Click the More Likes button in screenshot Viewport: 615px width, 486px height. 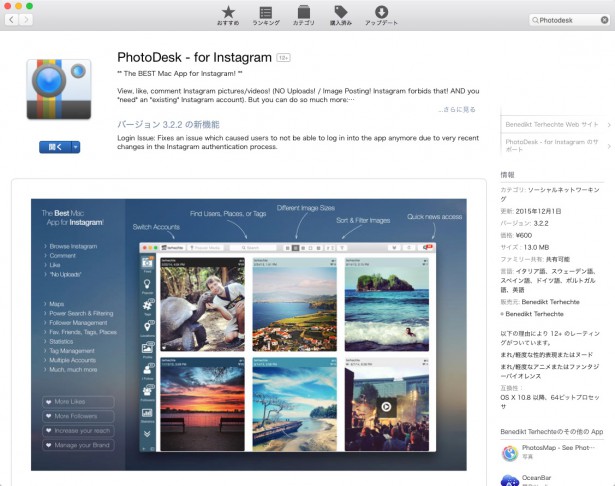pos(78,402)
